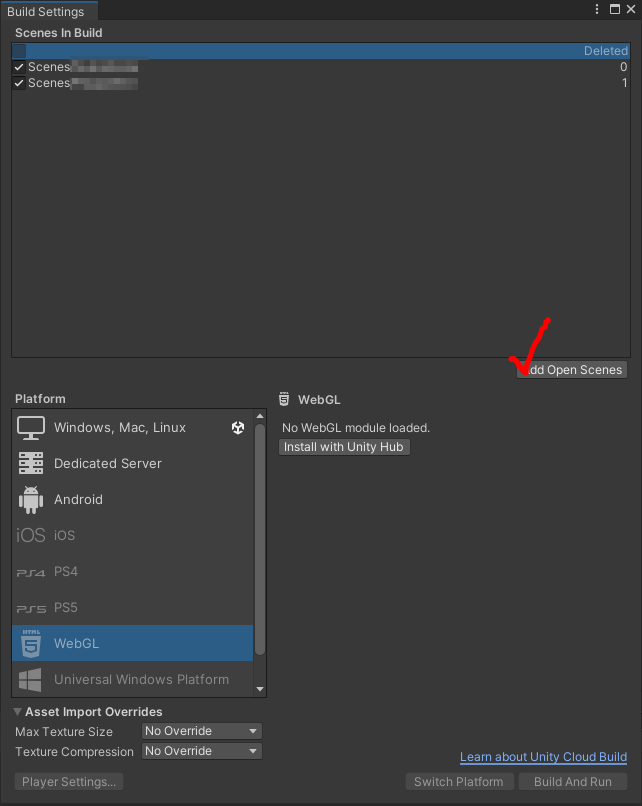Click the HTML5 WebGL icon in platform list
The image size is (642, 806).
pos(31,643)
